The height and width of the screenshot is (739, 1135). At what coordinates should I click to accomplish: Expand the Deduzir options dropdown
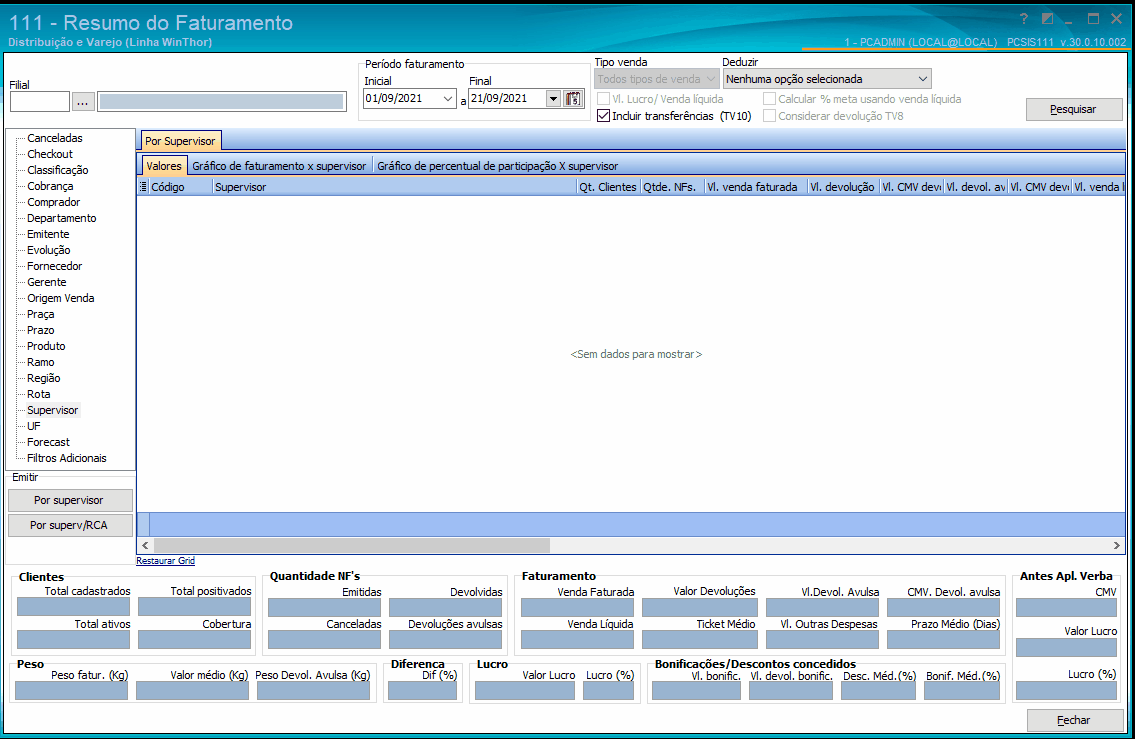(922, 79)
